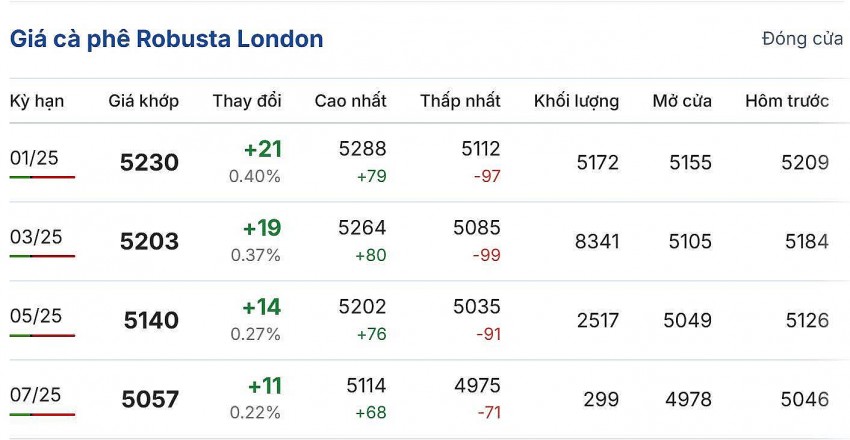This screenshot has height=440, width=850.
Task: Click the 'Thay đổi' column header
Action: [x=247, y=101]
